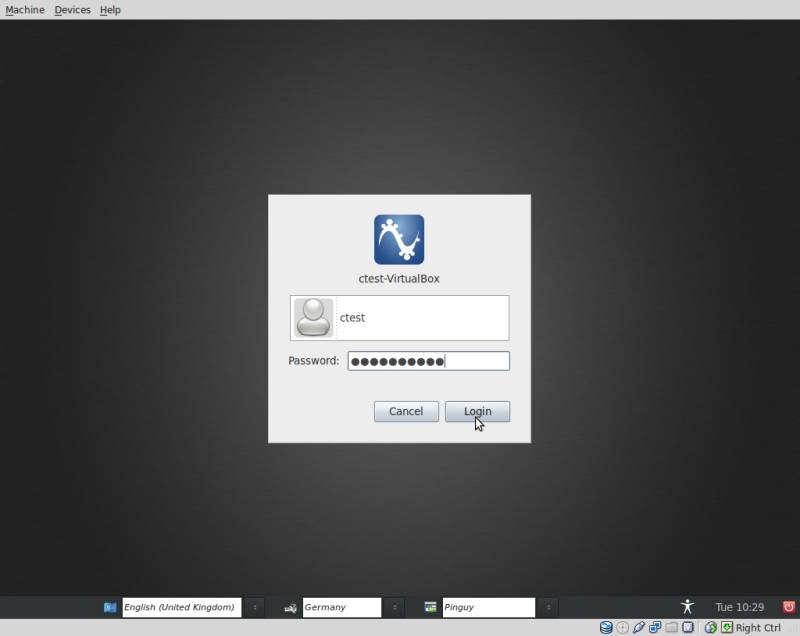Click the keyboard layout icon

(290, 607)
